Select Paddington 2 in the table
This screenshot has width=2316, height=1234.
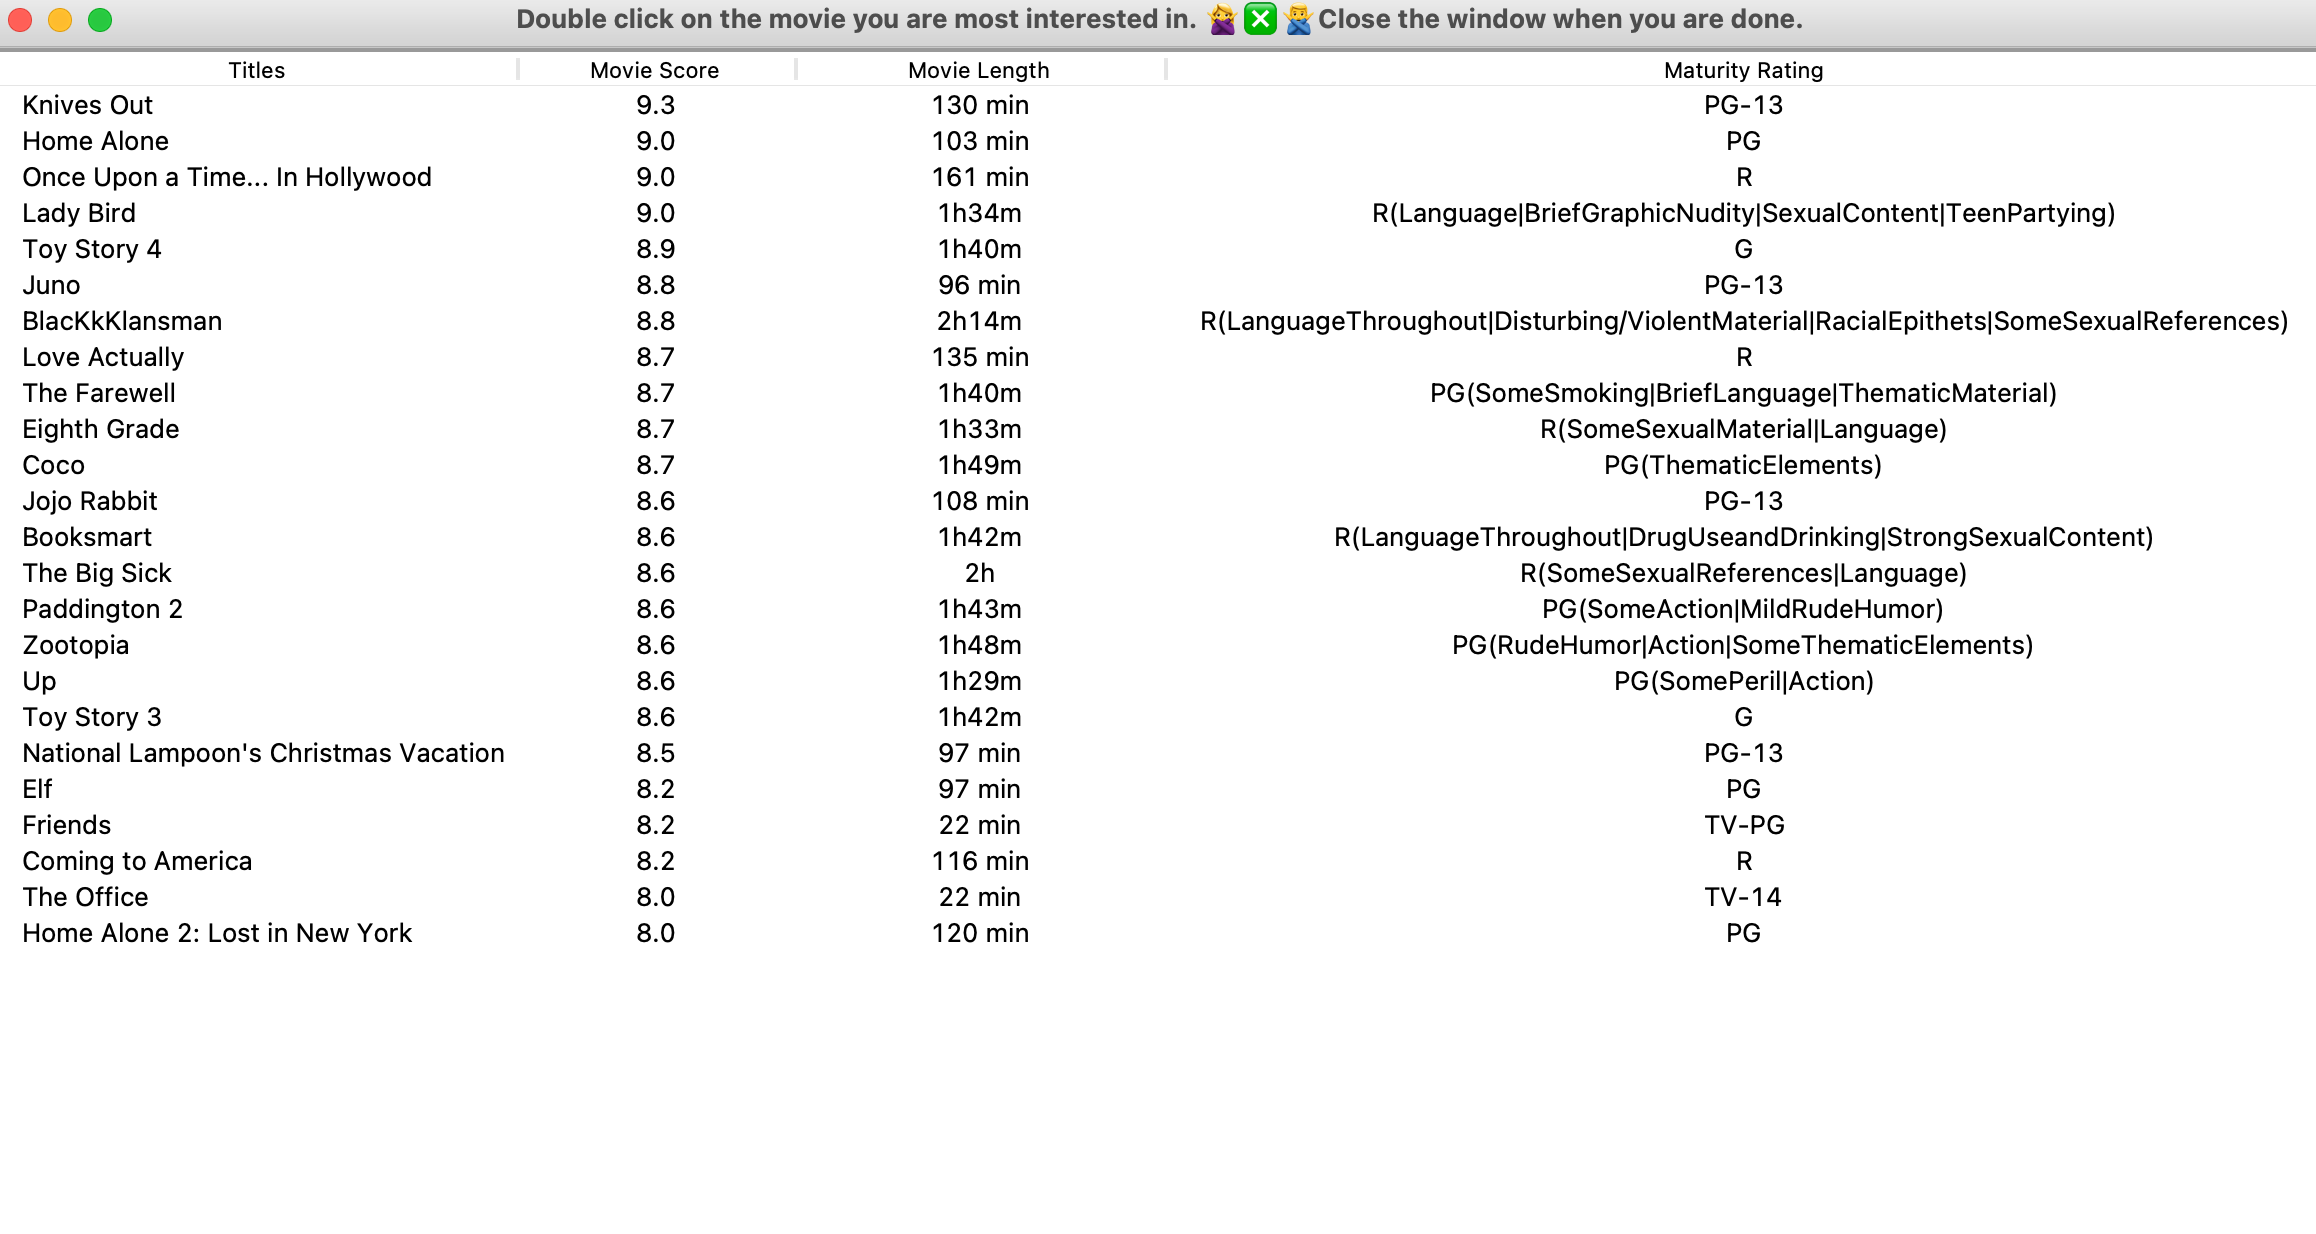[102, 609]
